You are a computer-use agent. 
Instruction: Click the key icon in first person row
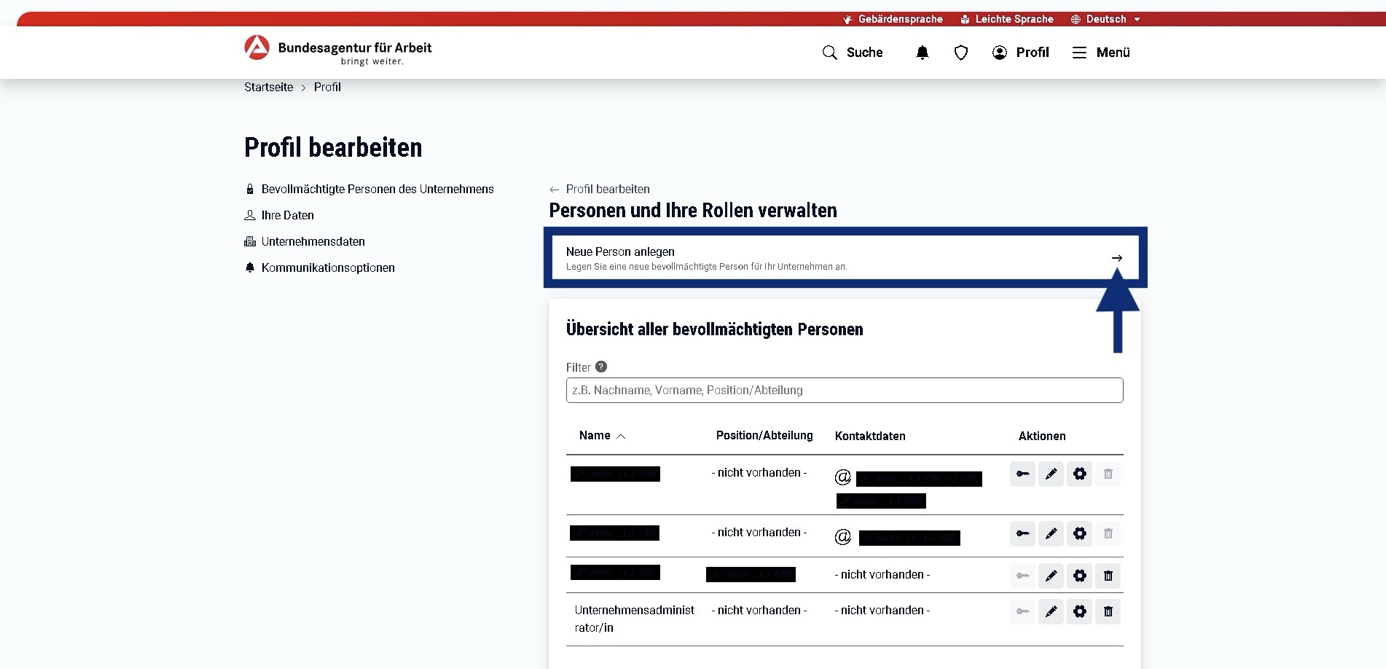pos(1022,474)
